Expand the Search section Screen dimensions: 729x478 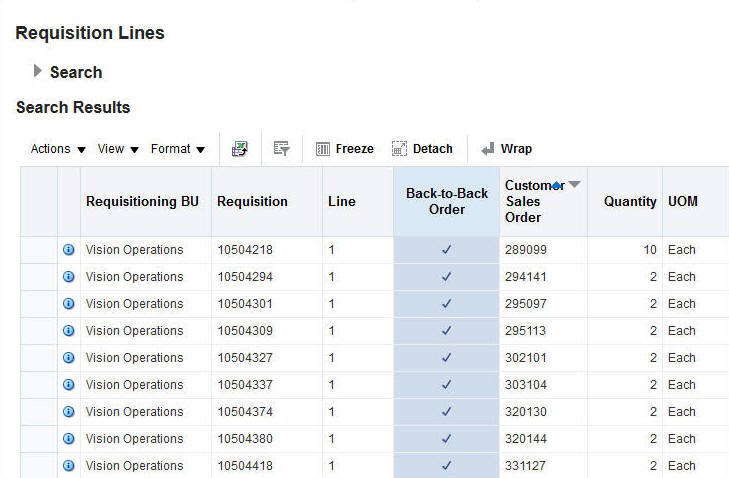point(38,71)
